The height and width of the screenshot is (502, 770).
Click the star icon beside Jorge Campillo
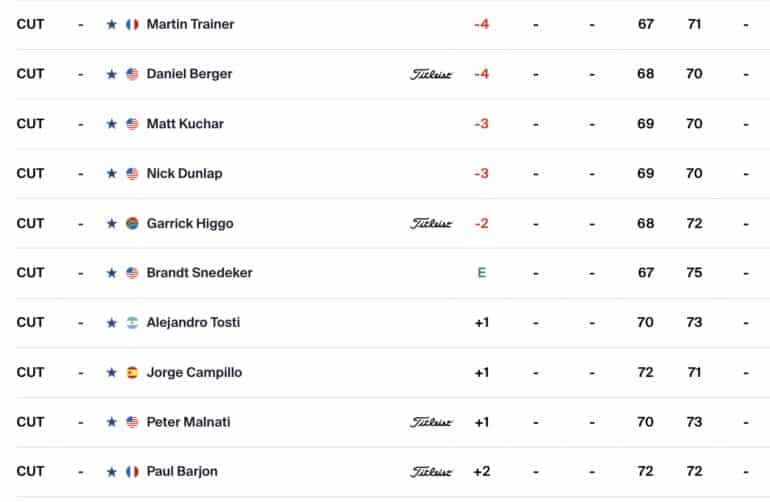[x=111, y=372]
